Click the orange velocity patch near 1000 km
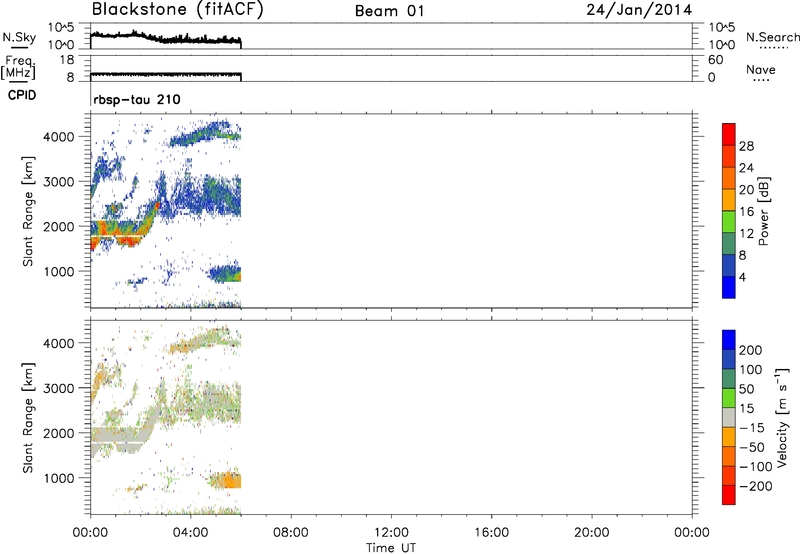The image size is (800, 554). [227, 480]
